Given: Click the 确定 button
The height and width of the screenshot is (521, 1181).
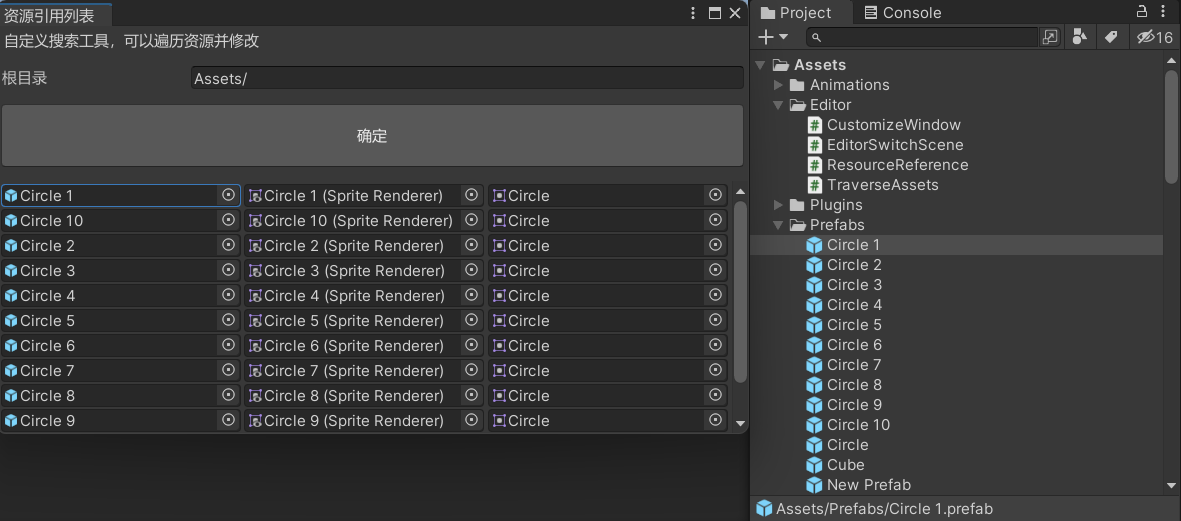Looking at the screenshot, I should tap(372, 136).
